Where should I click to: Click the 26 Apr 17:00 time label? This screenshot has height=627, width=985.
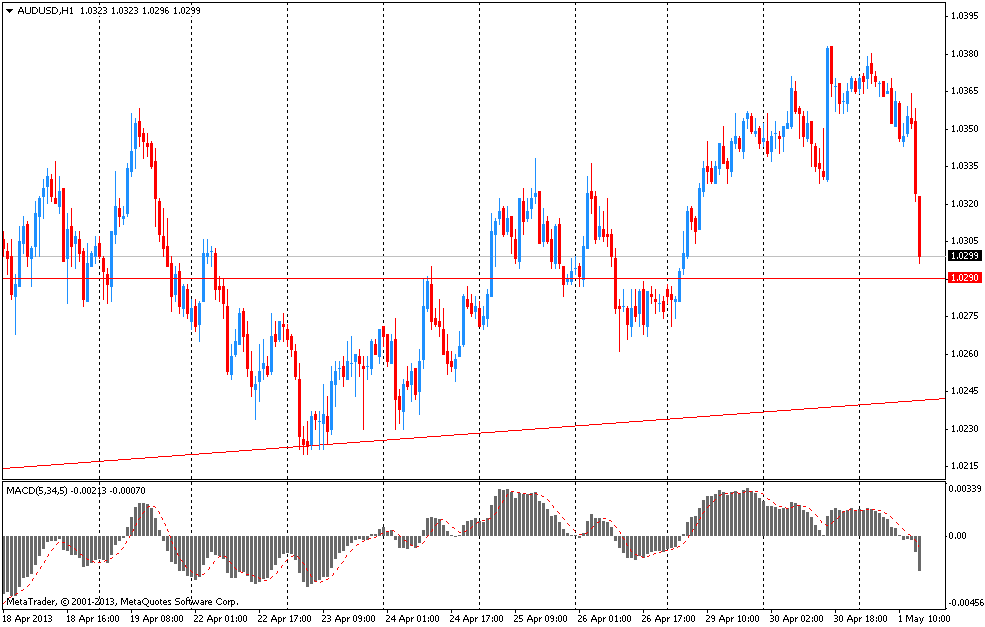pyautogui.click(x=669, y=619)
